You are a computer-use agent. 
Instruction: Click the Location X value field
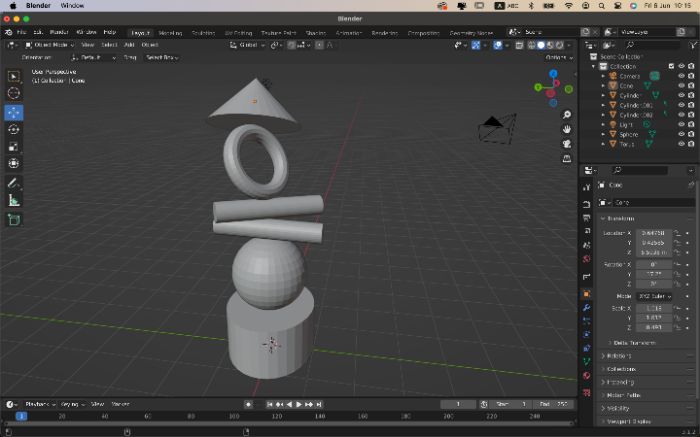pos(654,233)
